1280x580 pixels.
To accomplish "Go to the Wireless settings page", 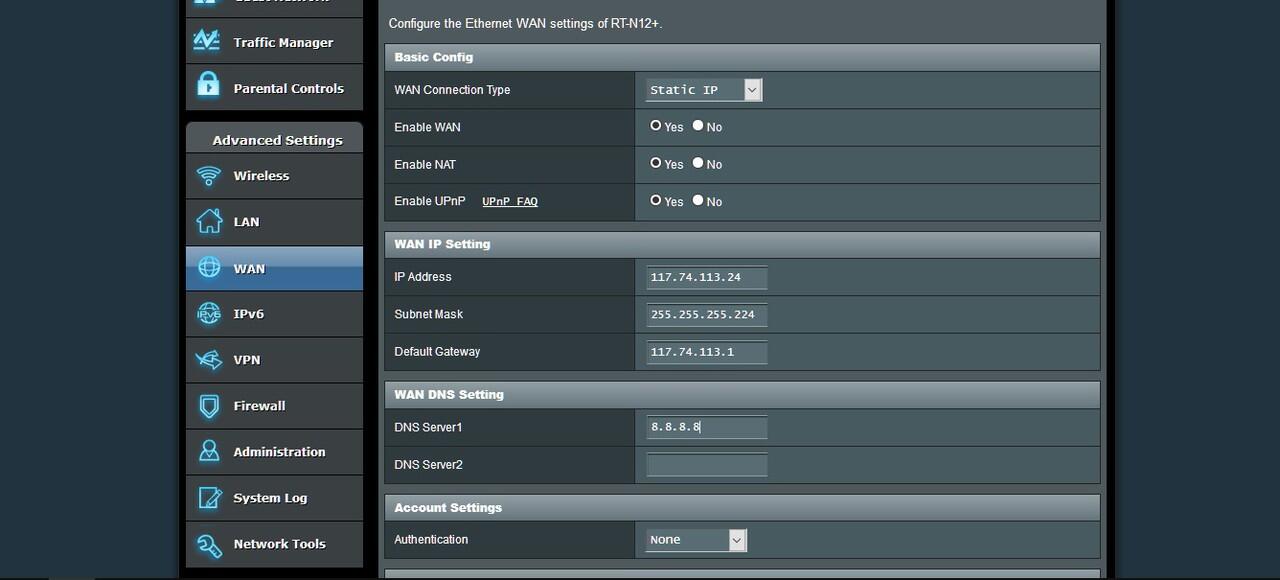I will click(x=274, y=176).
